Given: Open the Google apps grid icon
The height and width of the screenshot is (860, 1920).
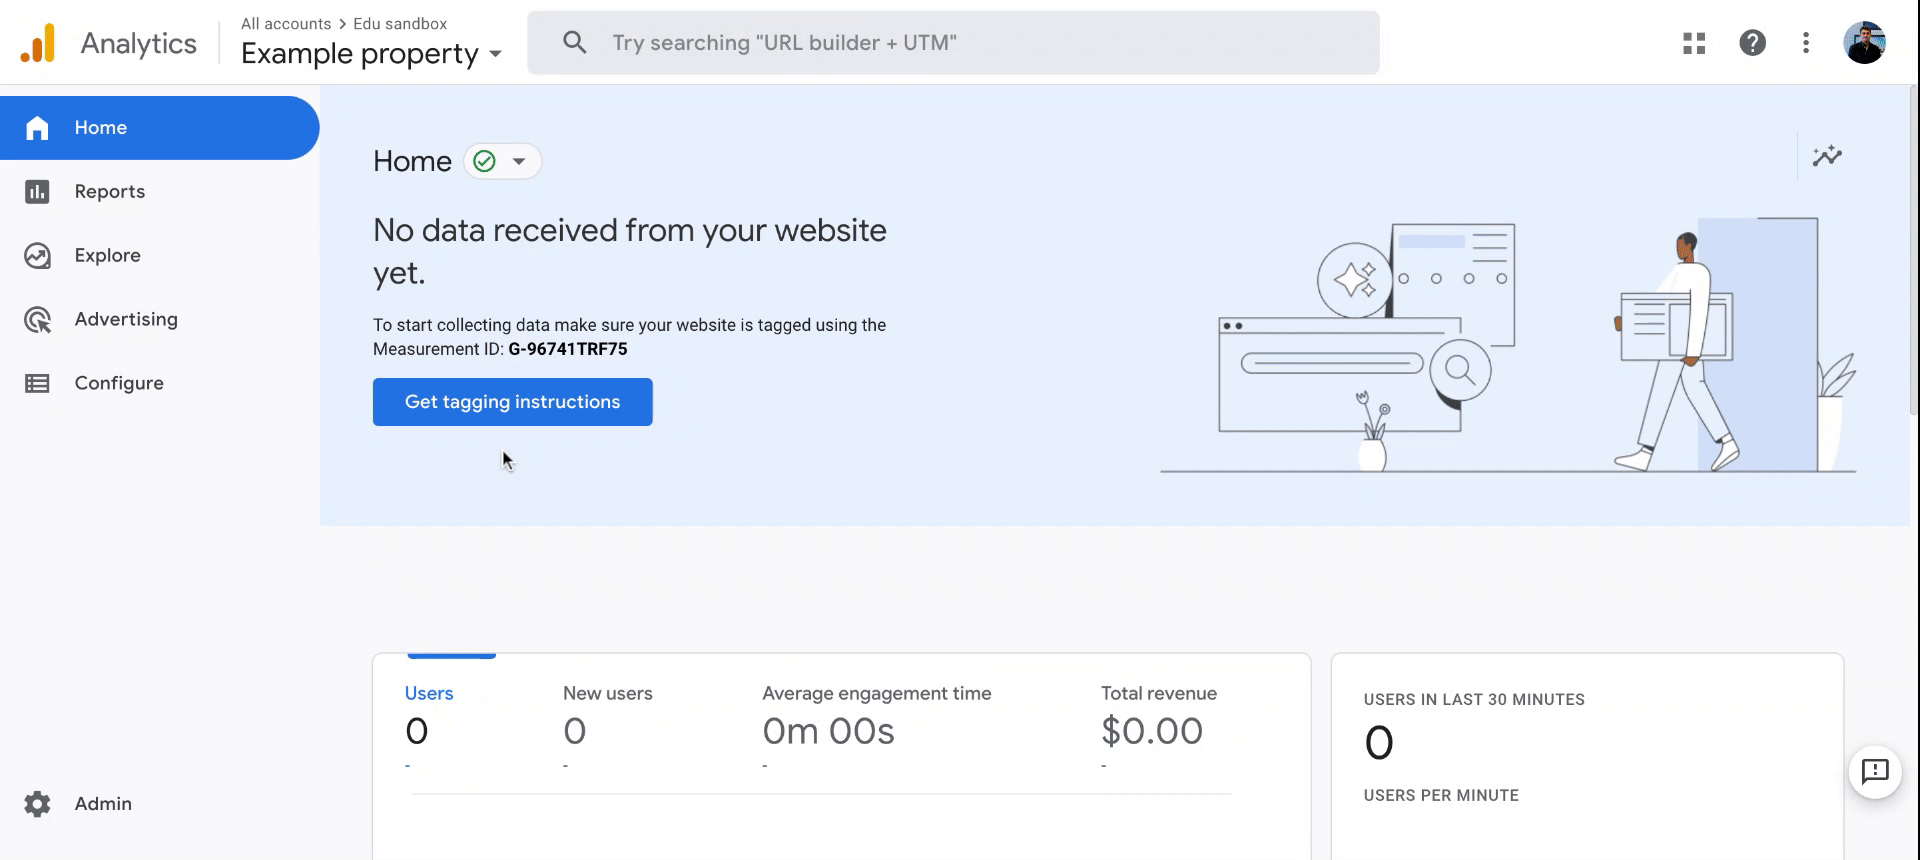Looking at the screenshot, I should click(x=1694, y=43).
